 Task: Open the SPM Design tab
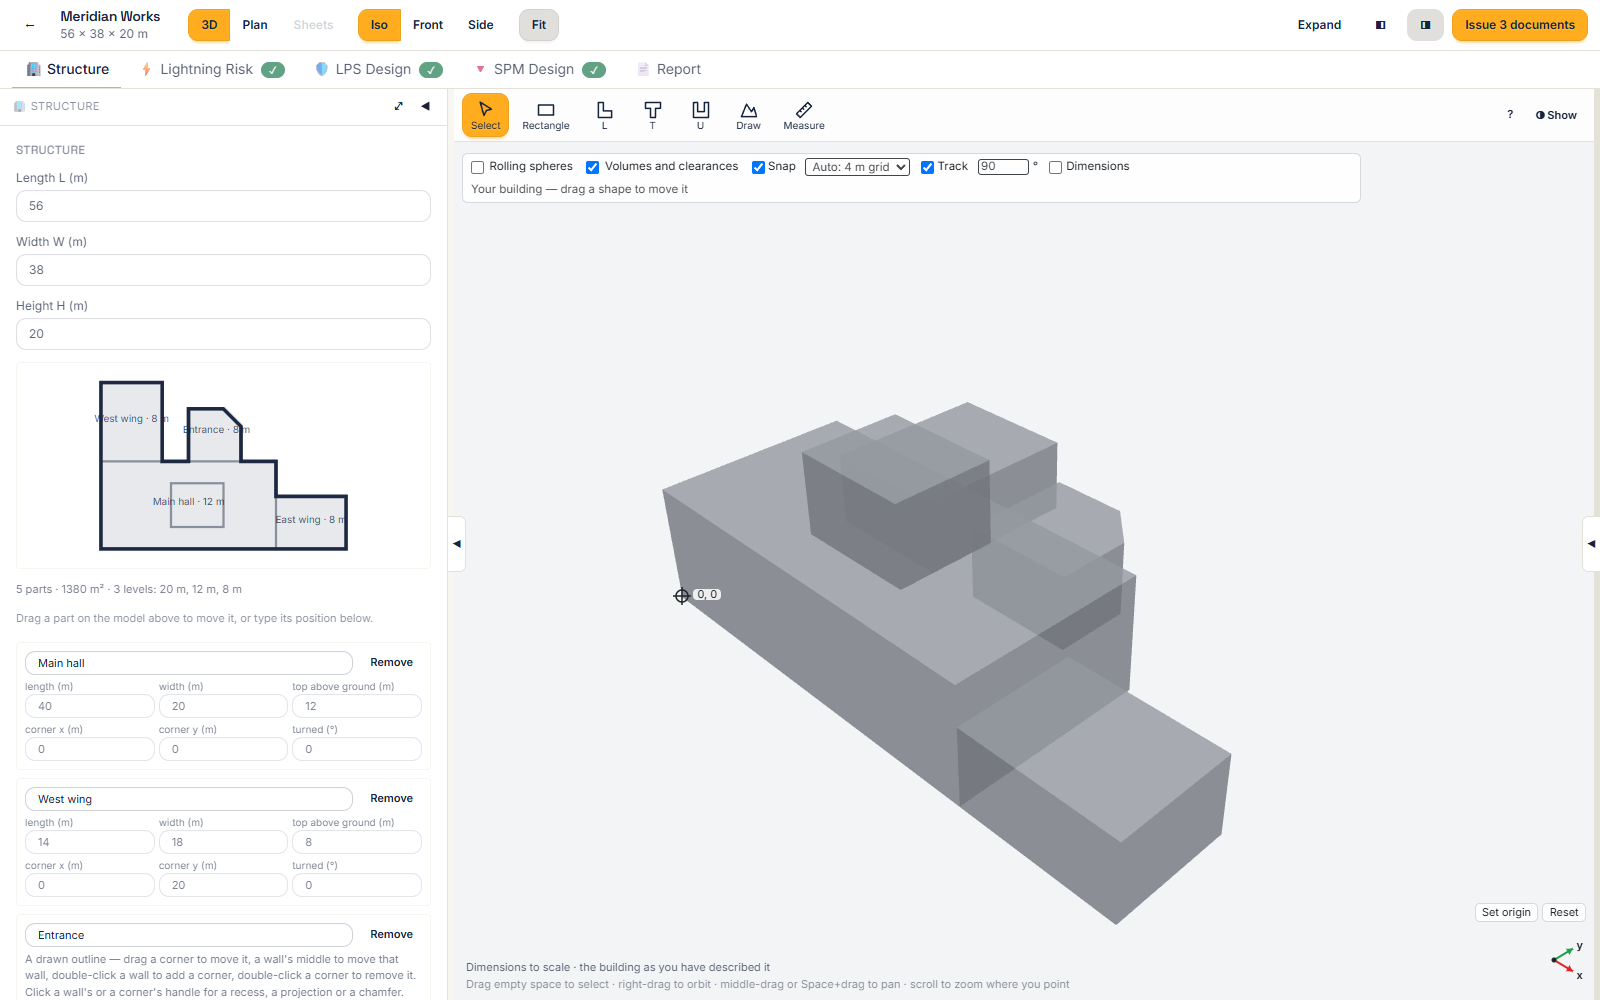(x=540, y=69)
